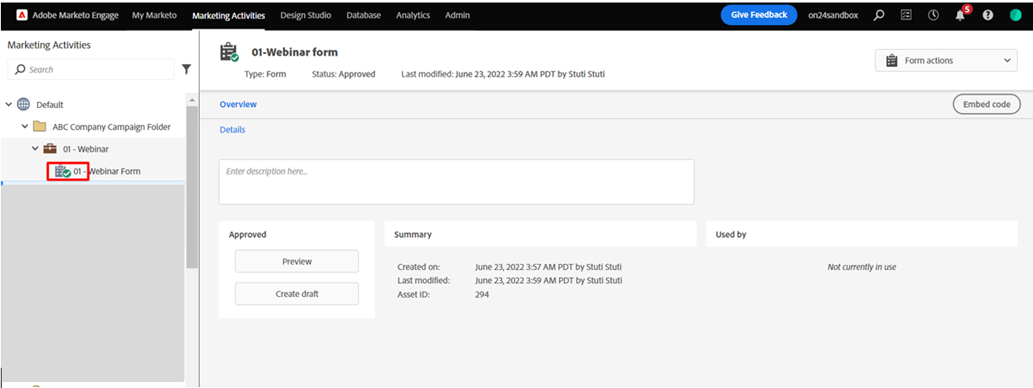Viewport: 1033px width, 388px height.
Task: Click the 01 - Webinar program briefcase icon
Action: [50, 149]
